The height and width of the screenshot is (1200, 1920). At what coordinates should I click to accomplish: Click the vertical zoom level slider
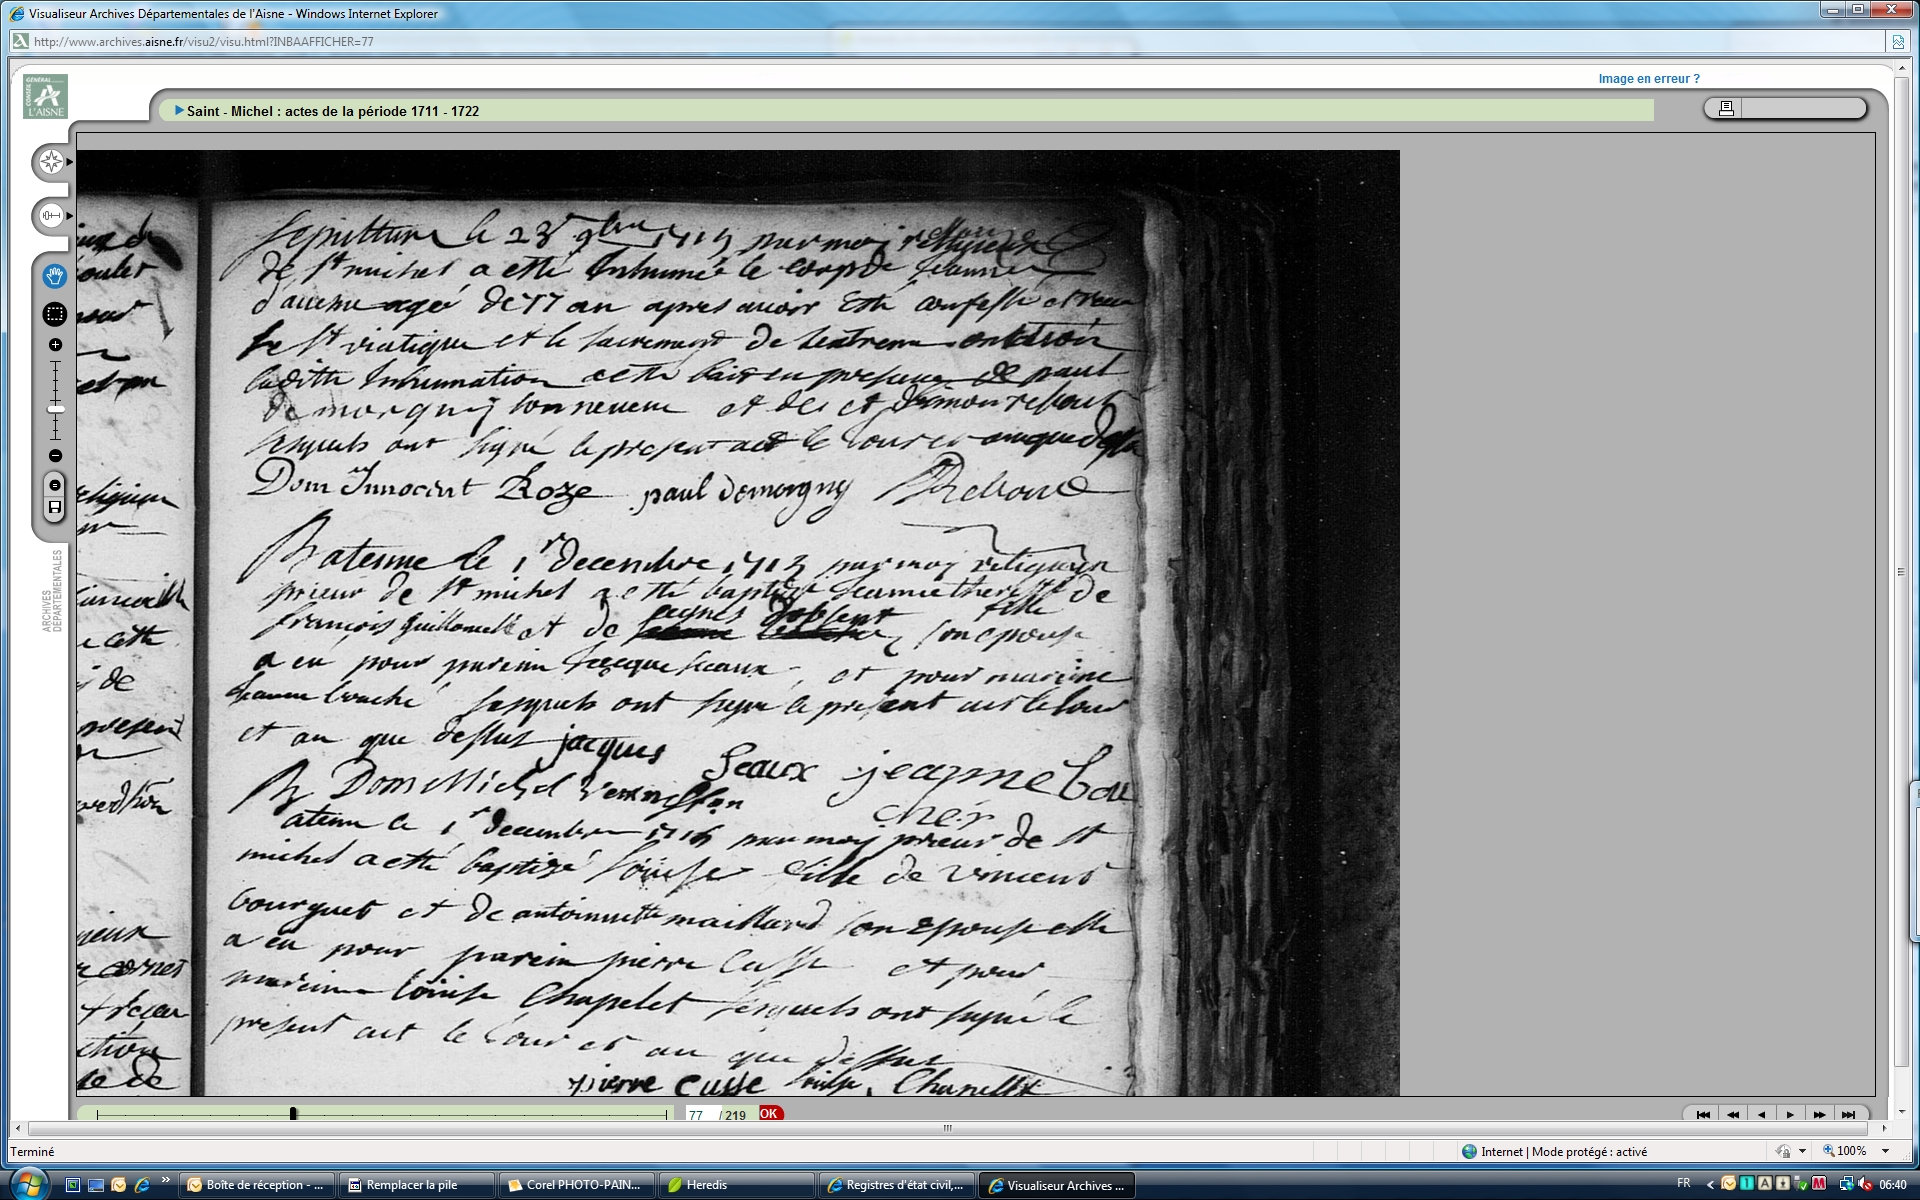click(x=56, y=409)
